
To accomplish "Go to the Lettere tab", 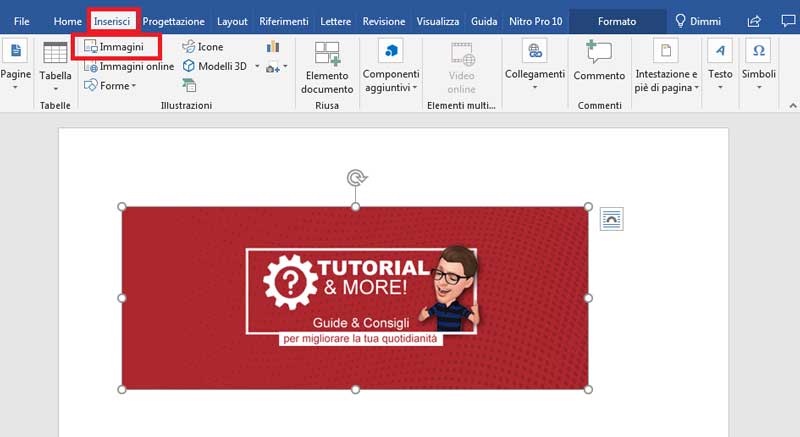I will 335,21.
